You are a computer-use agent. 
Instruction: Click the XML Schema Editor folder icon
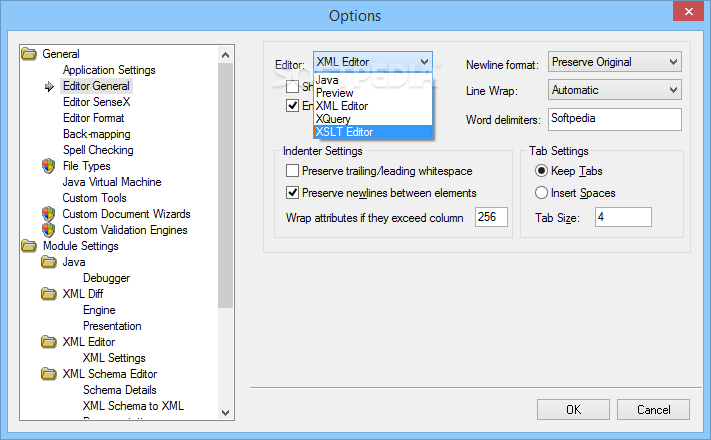(48, 374)
